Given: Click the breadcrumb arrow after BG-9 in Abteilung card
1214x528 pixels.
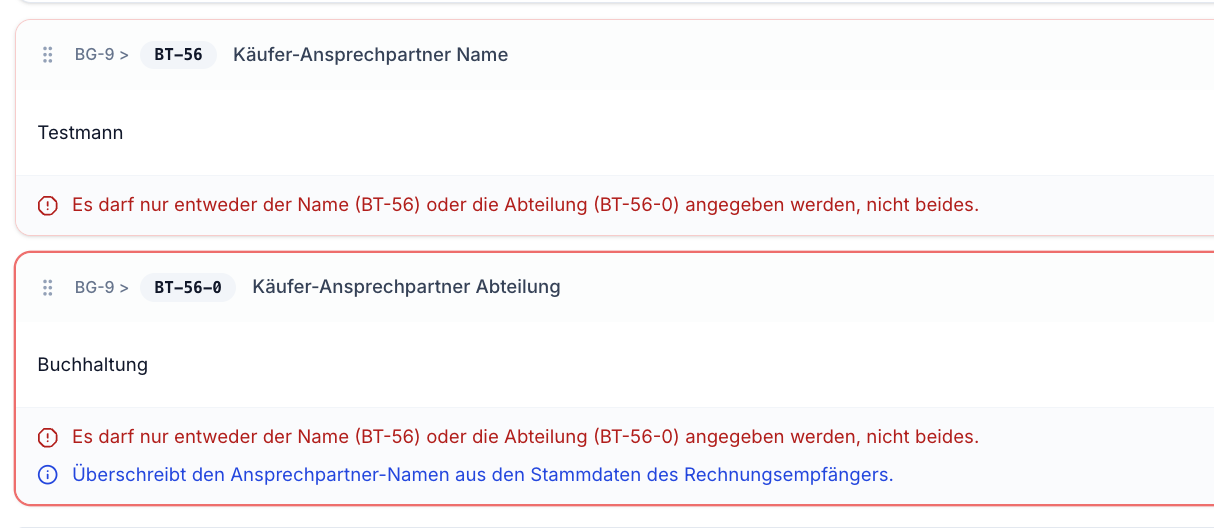Looking at the screenshot, I should tap(124, 287).
